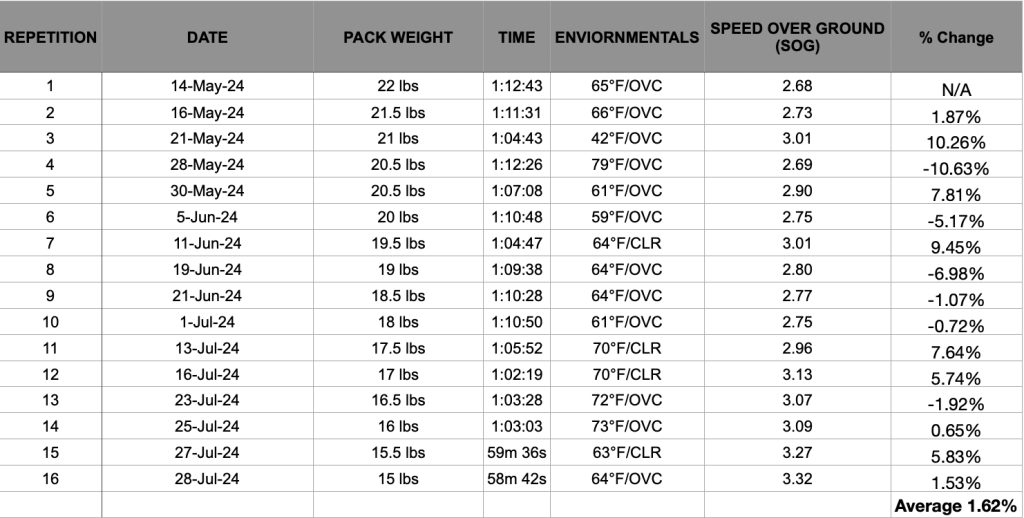Select the Average 1.62% cell

956,506
